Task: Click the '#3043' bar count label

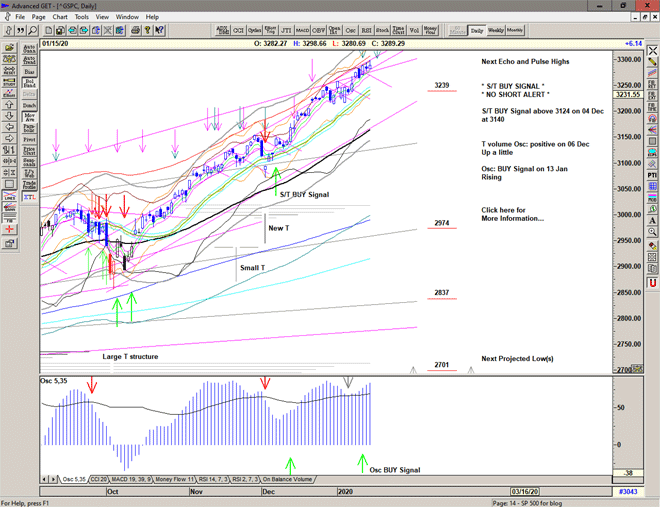Action: pos(628,491)
